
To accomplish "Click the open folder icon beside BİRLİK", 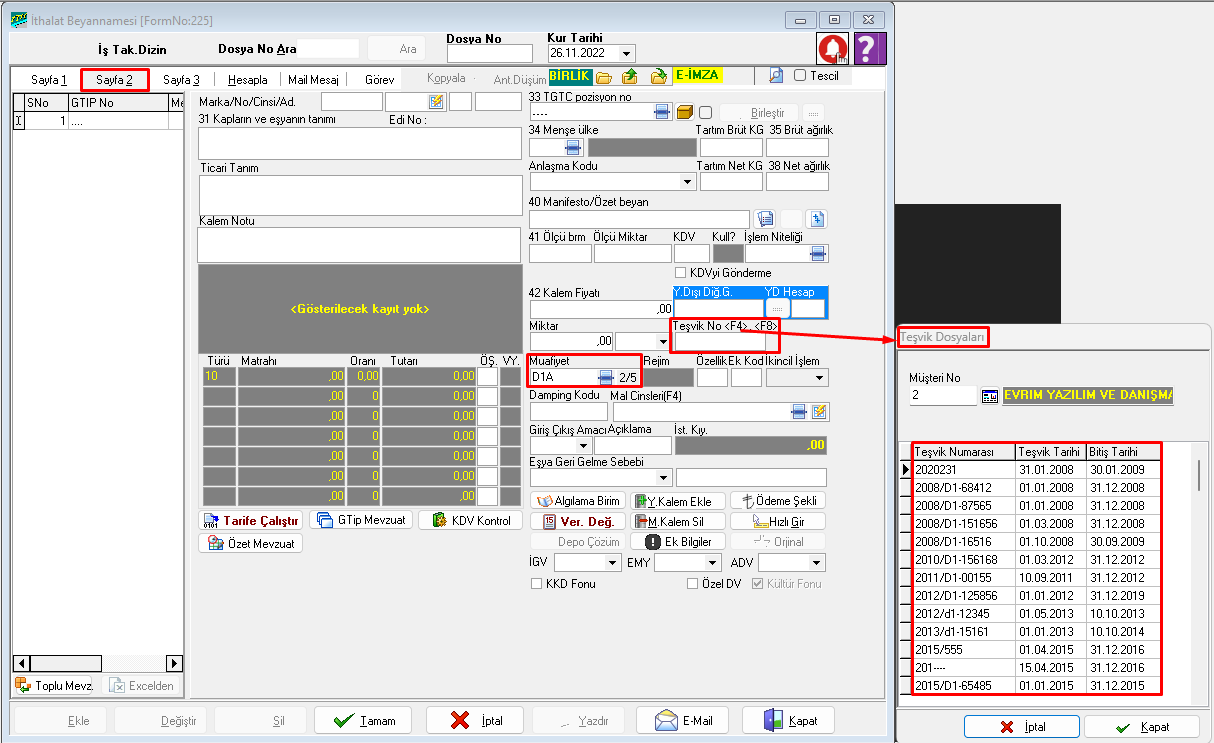I will 604,76.
